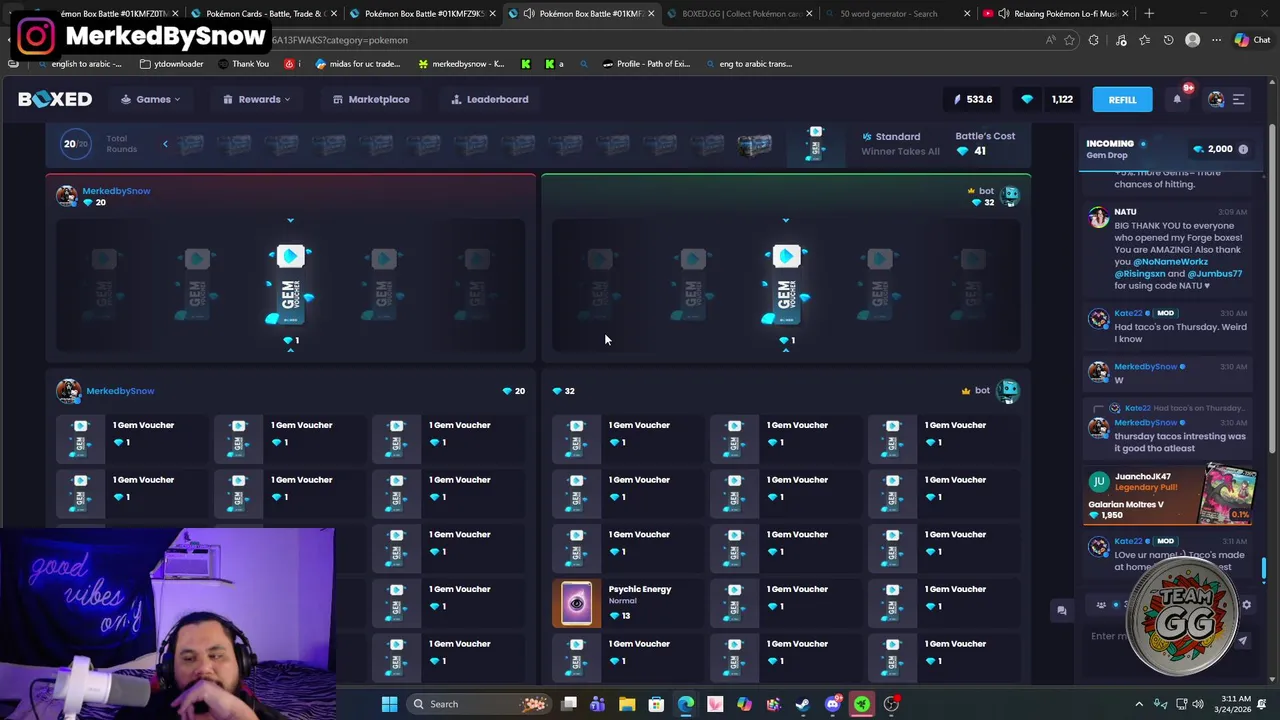
Task: Expand the Rewards dropdown menu
Action: pos(257,99)
